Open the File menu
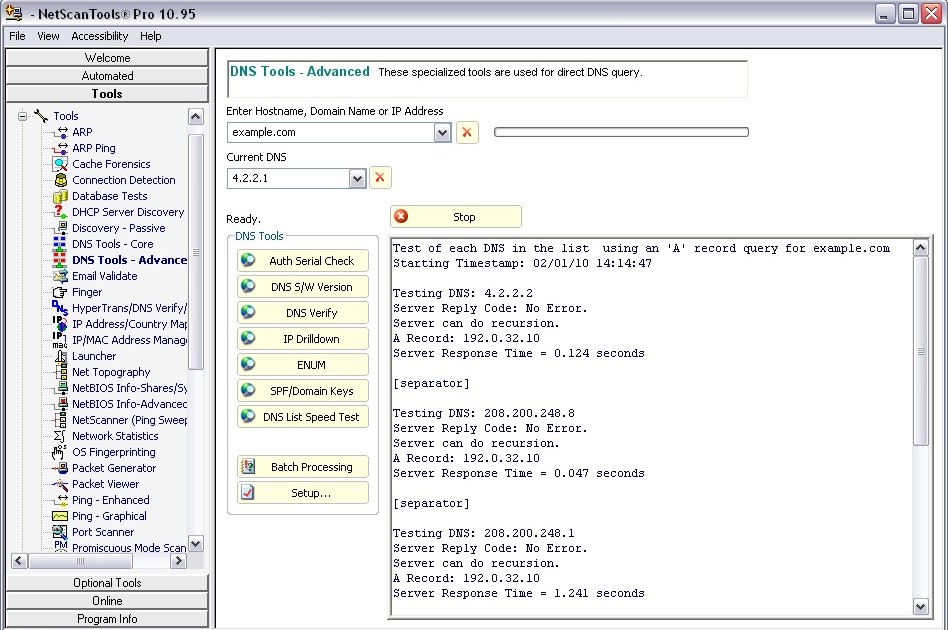Screen dimensions: 948x630 [x=17, y=36]
